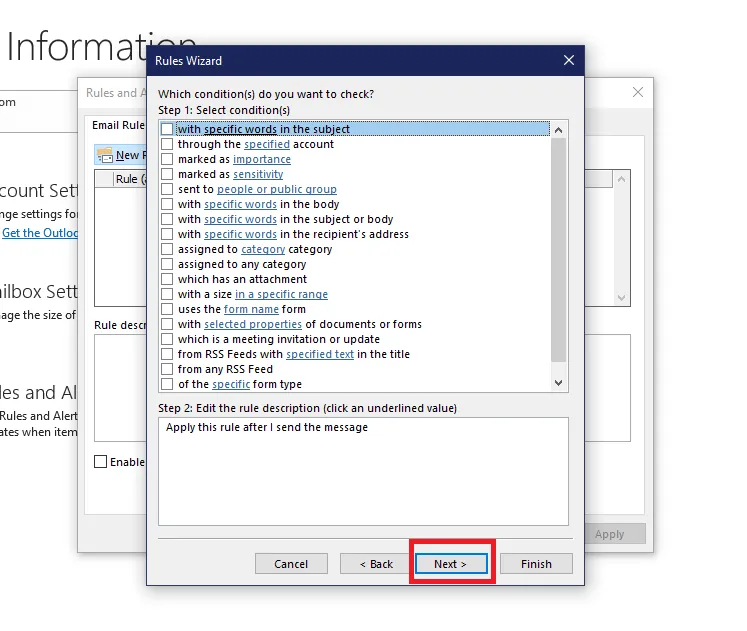
Task: Open the 'specified' account link
Action: 267,144
